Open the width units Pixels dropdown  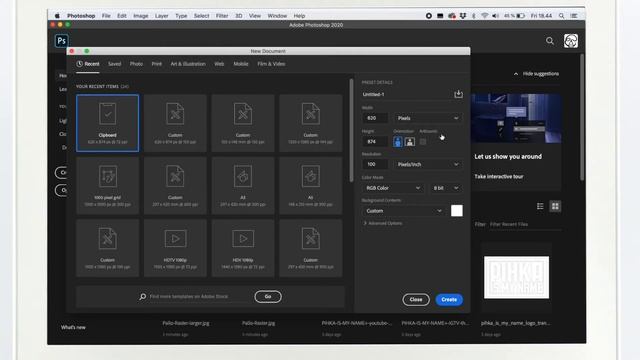428,118
